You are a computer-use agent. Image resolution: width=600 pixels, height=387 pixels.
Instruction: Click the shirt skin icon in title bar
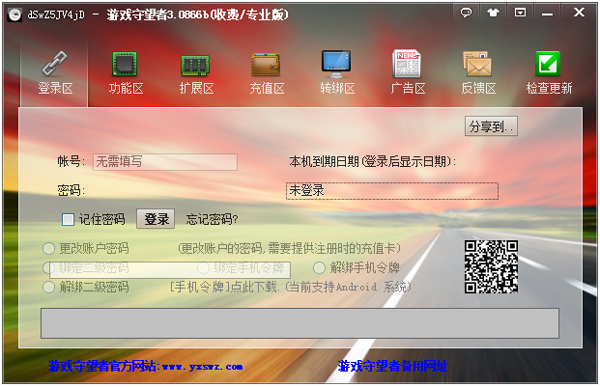click(x=493, y=13)
